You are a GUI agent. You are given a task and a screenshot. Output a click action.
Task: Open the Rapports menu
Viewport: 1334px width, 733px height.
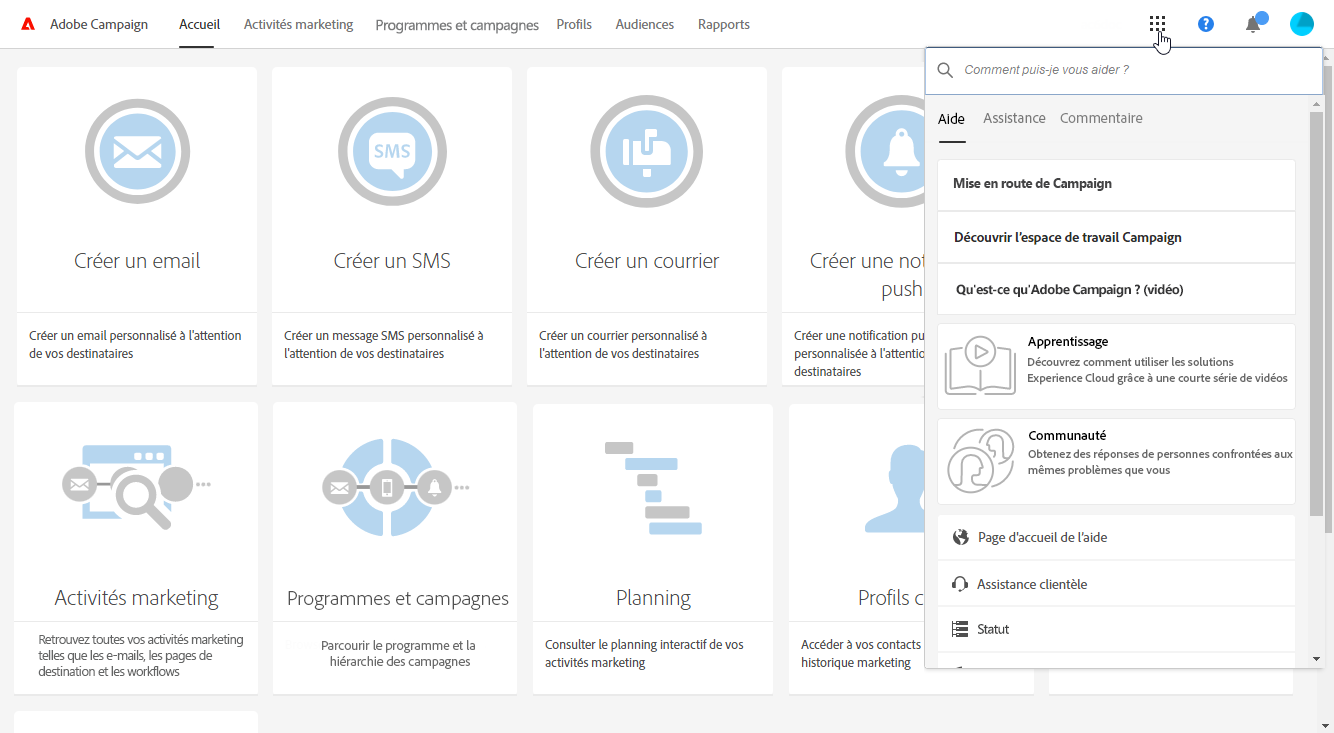[724, 24]
